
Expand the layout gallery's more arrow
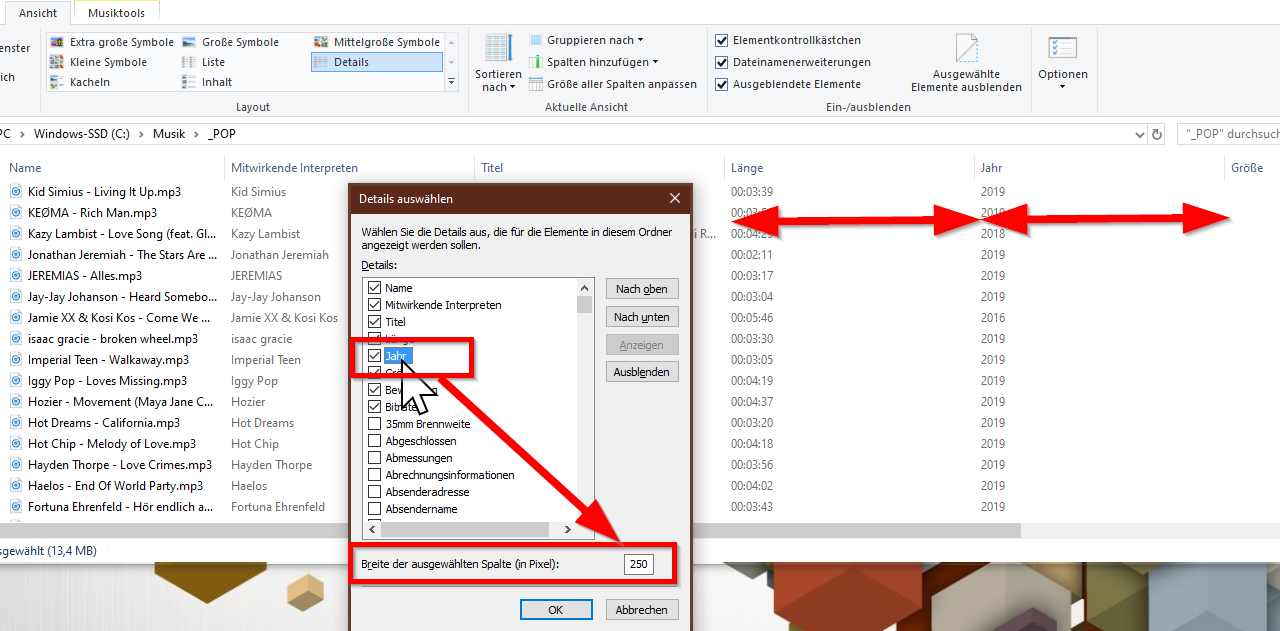(x=451, y=82)
